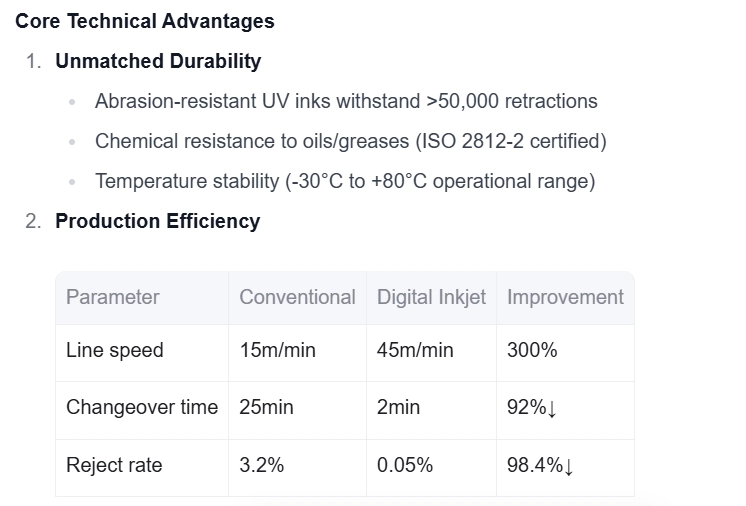Select the Conventional column header
The width and height of the screenshot is (746, 506).
[297, 297]
